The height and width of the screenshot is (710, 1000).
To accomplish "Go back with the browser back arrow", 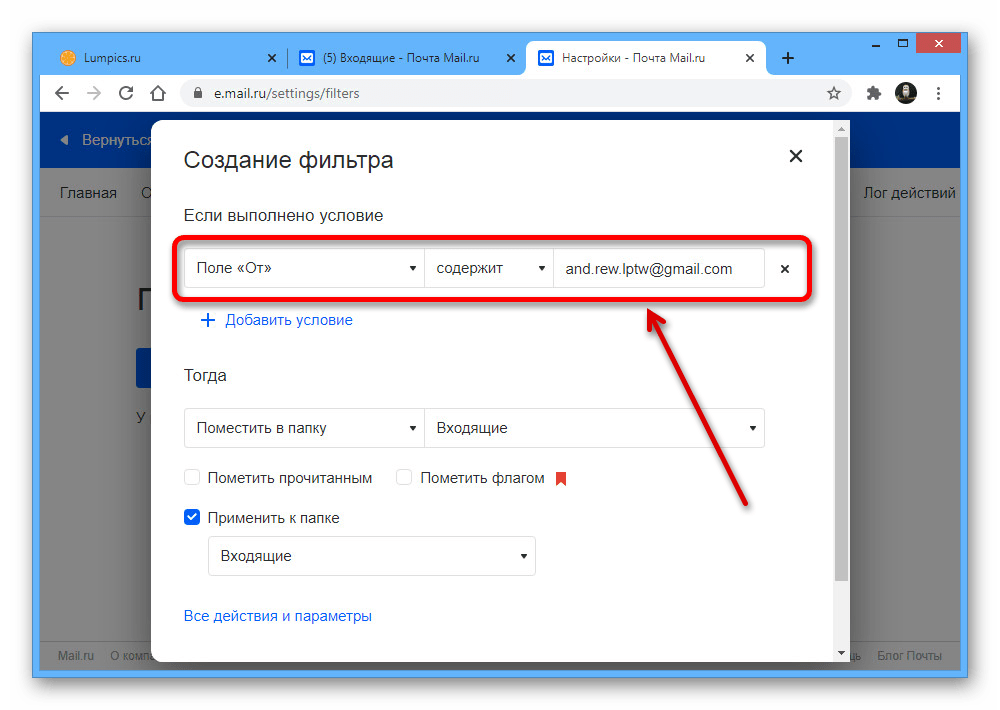I will click(x=62, y=93).
